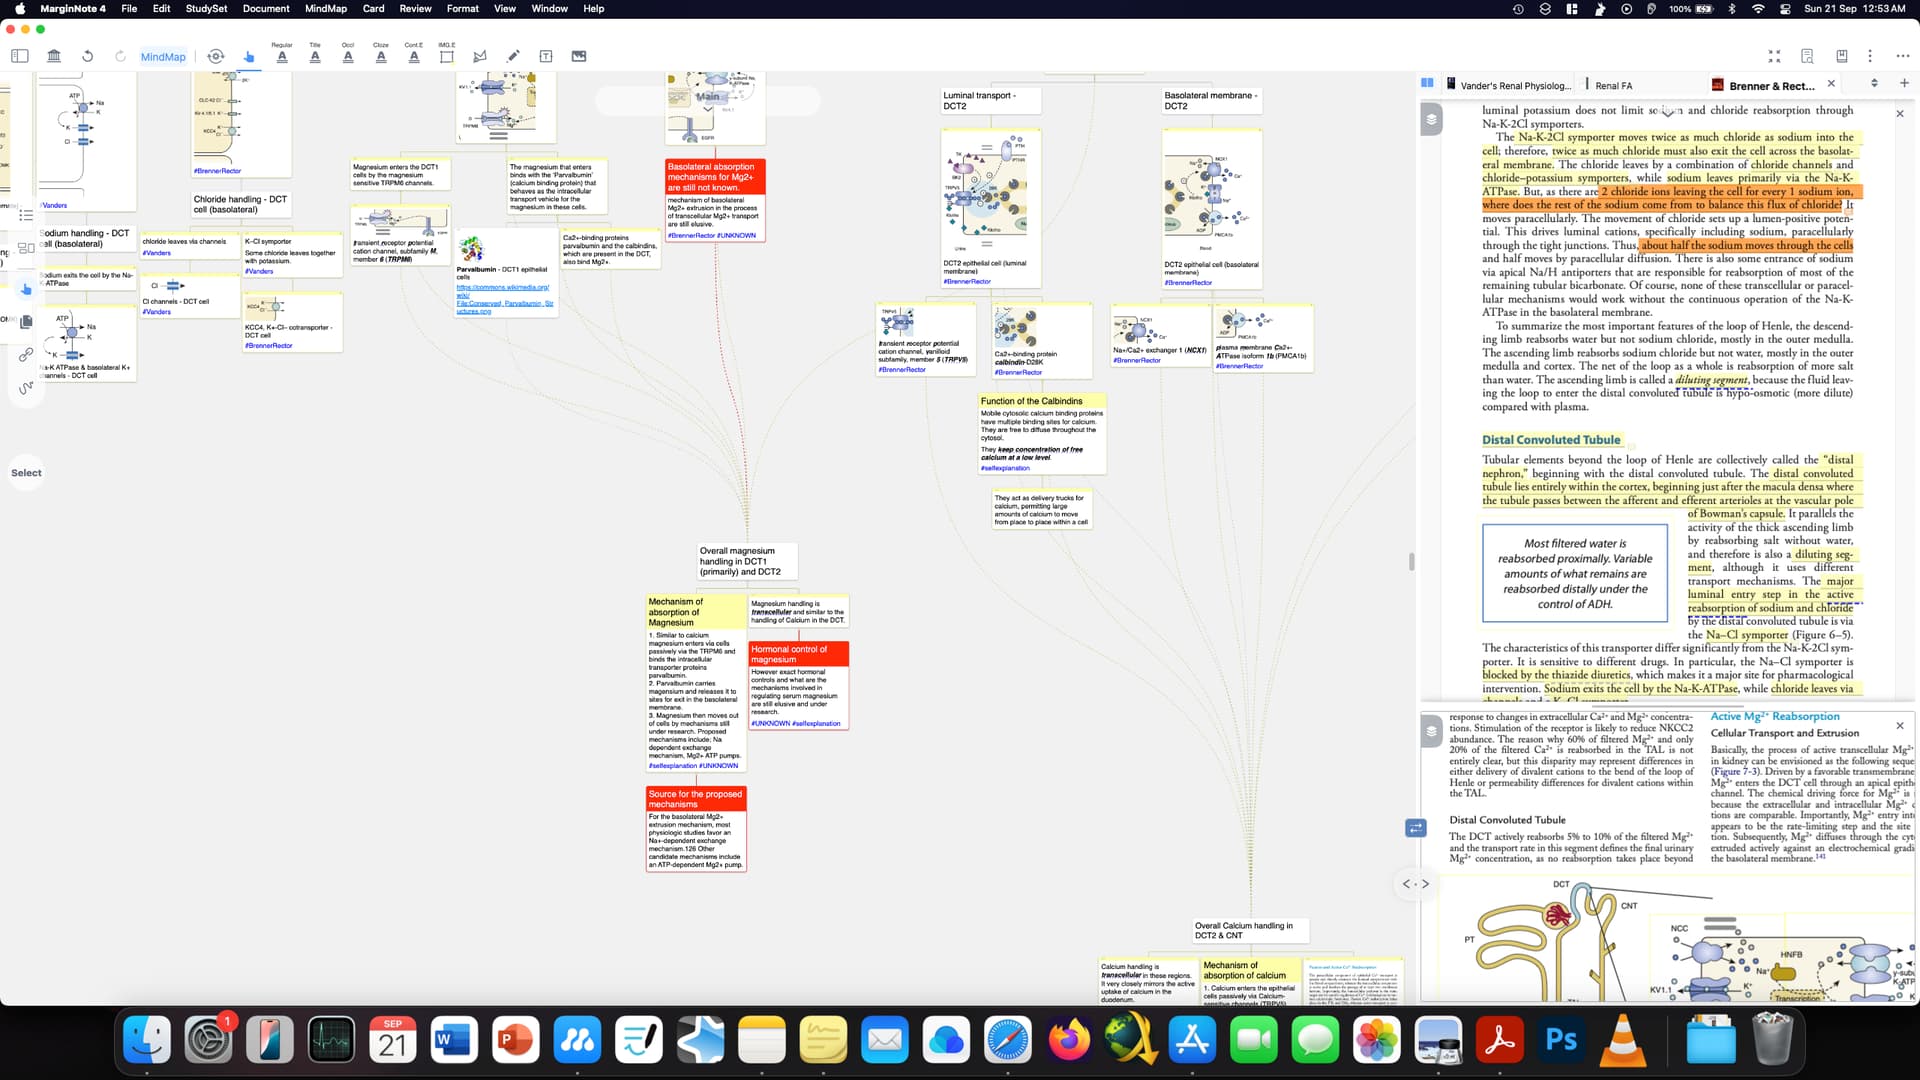
Task: Select the pencil drawing tool
Action: [513, 56]
